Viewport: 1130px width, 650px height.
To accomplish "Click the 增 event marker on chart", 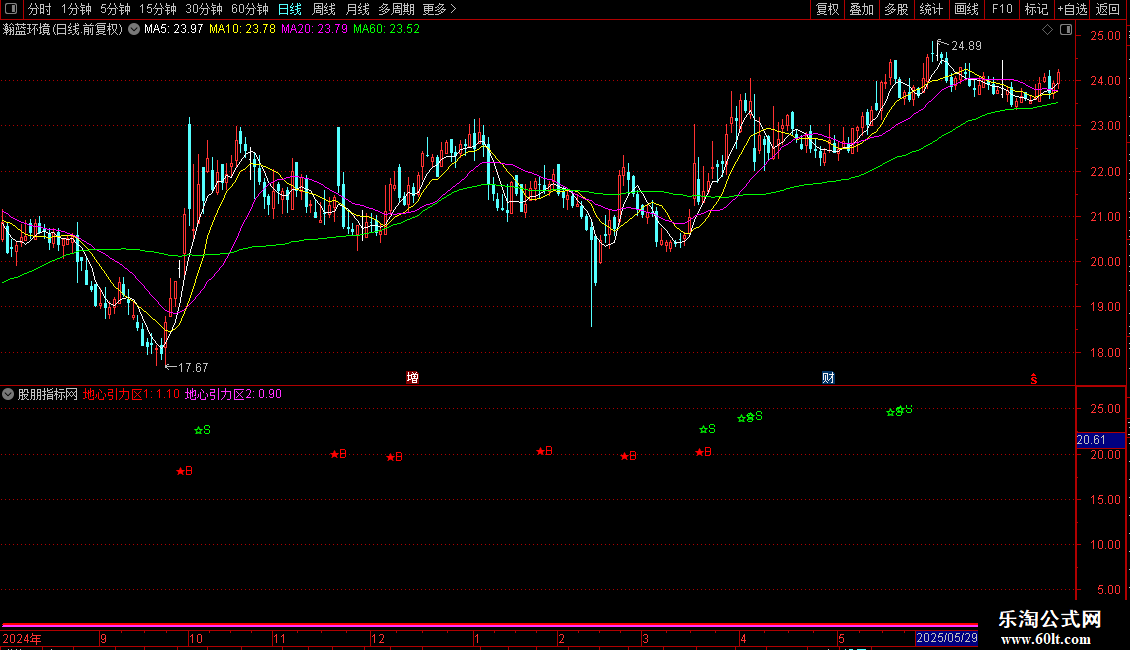I will tap(412, 378).
